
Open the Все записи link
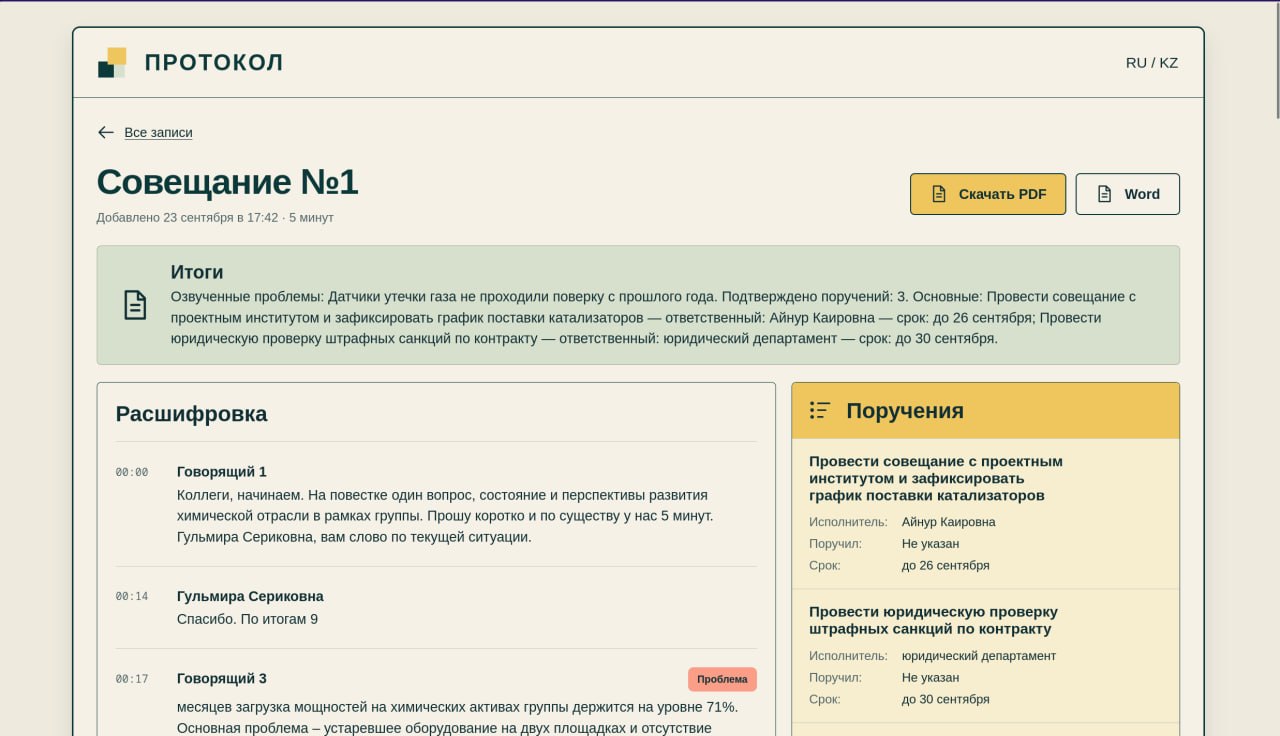pyautogui.click(x=158, y=132)
